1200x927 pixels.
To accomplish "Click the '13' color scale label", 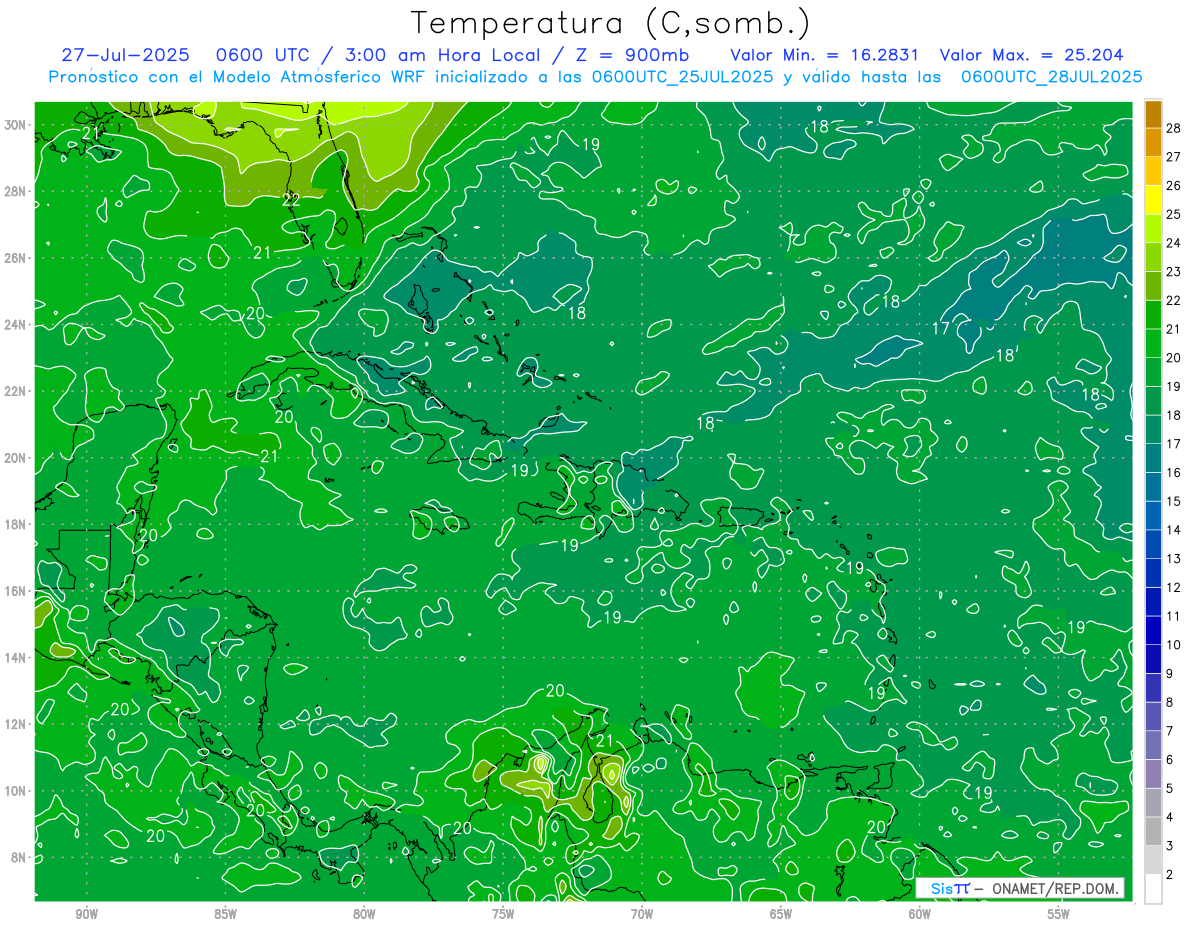I will (x=1174, y=558).
